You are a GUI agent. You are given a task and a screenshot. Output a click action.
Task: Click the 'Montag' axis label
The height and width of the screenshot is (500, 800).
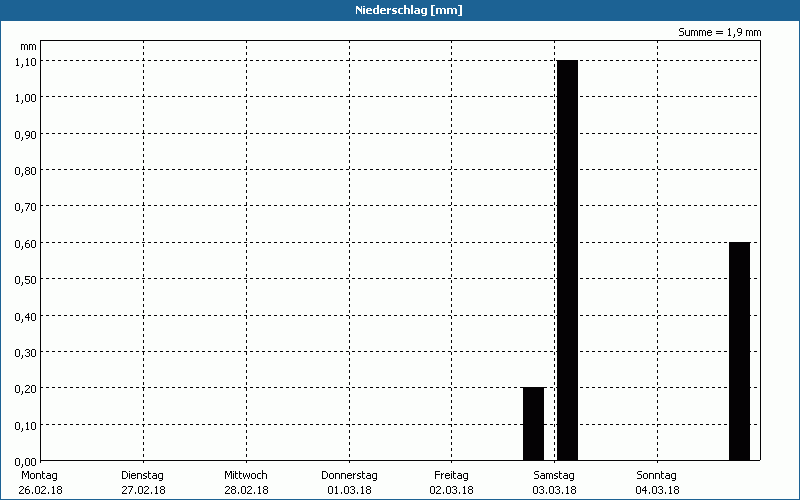40,476
